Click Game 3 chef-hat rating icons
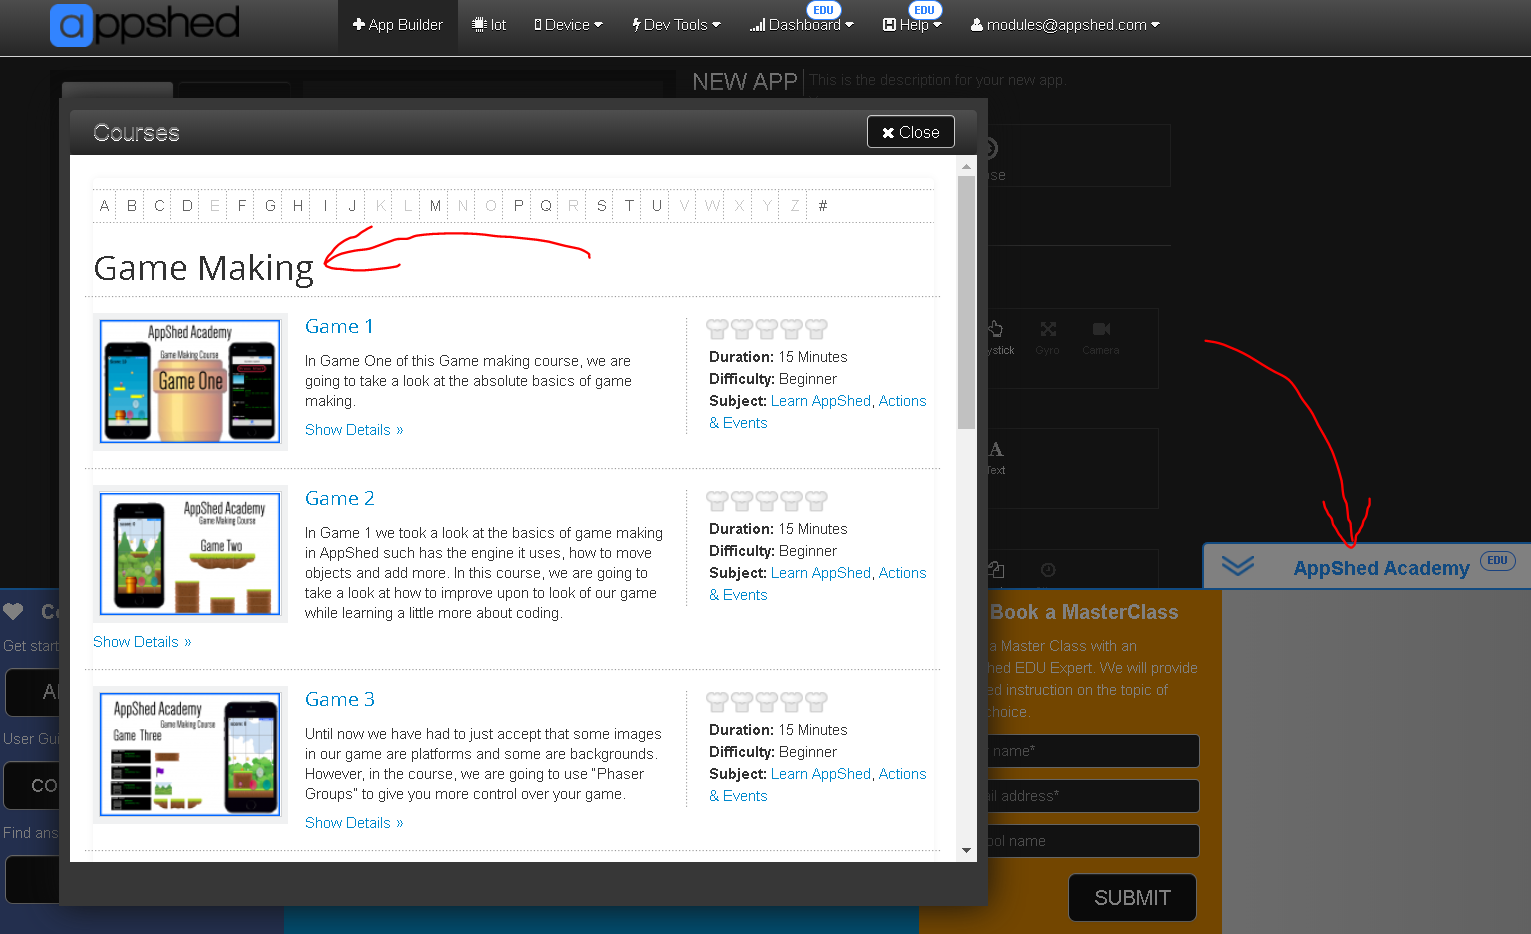The width and height of the screenshot is (1531, 934). point(767,701)
